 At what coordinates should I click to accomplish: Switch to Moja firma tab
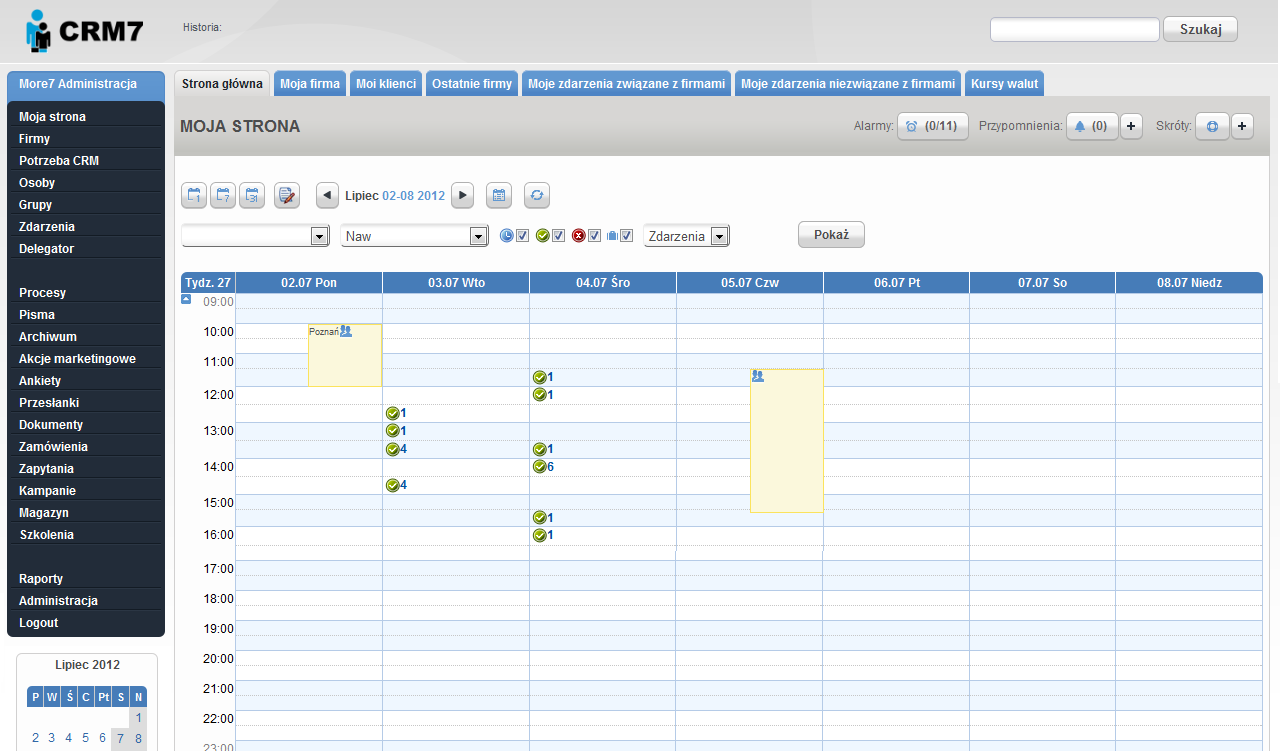(x=310, y=84)
